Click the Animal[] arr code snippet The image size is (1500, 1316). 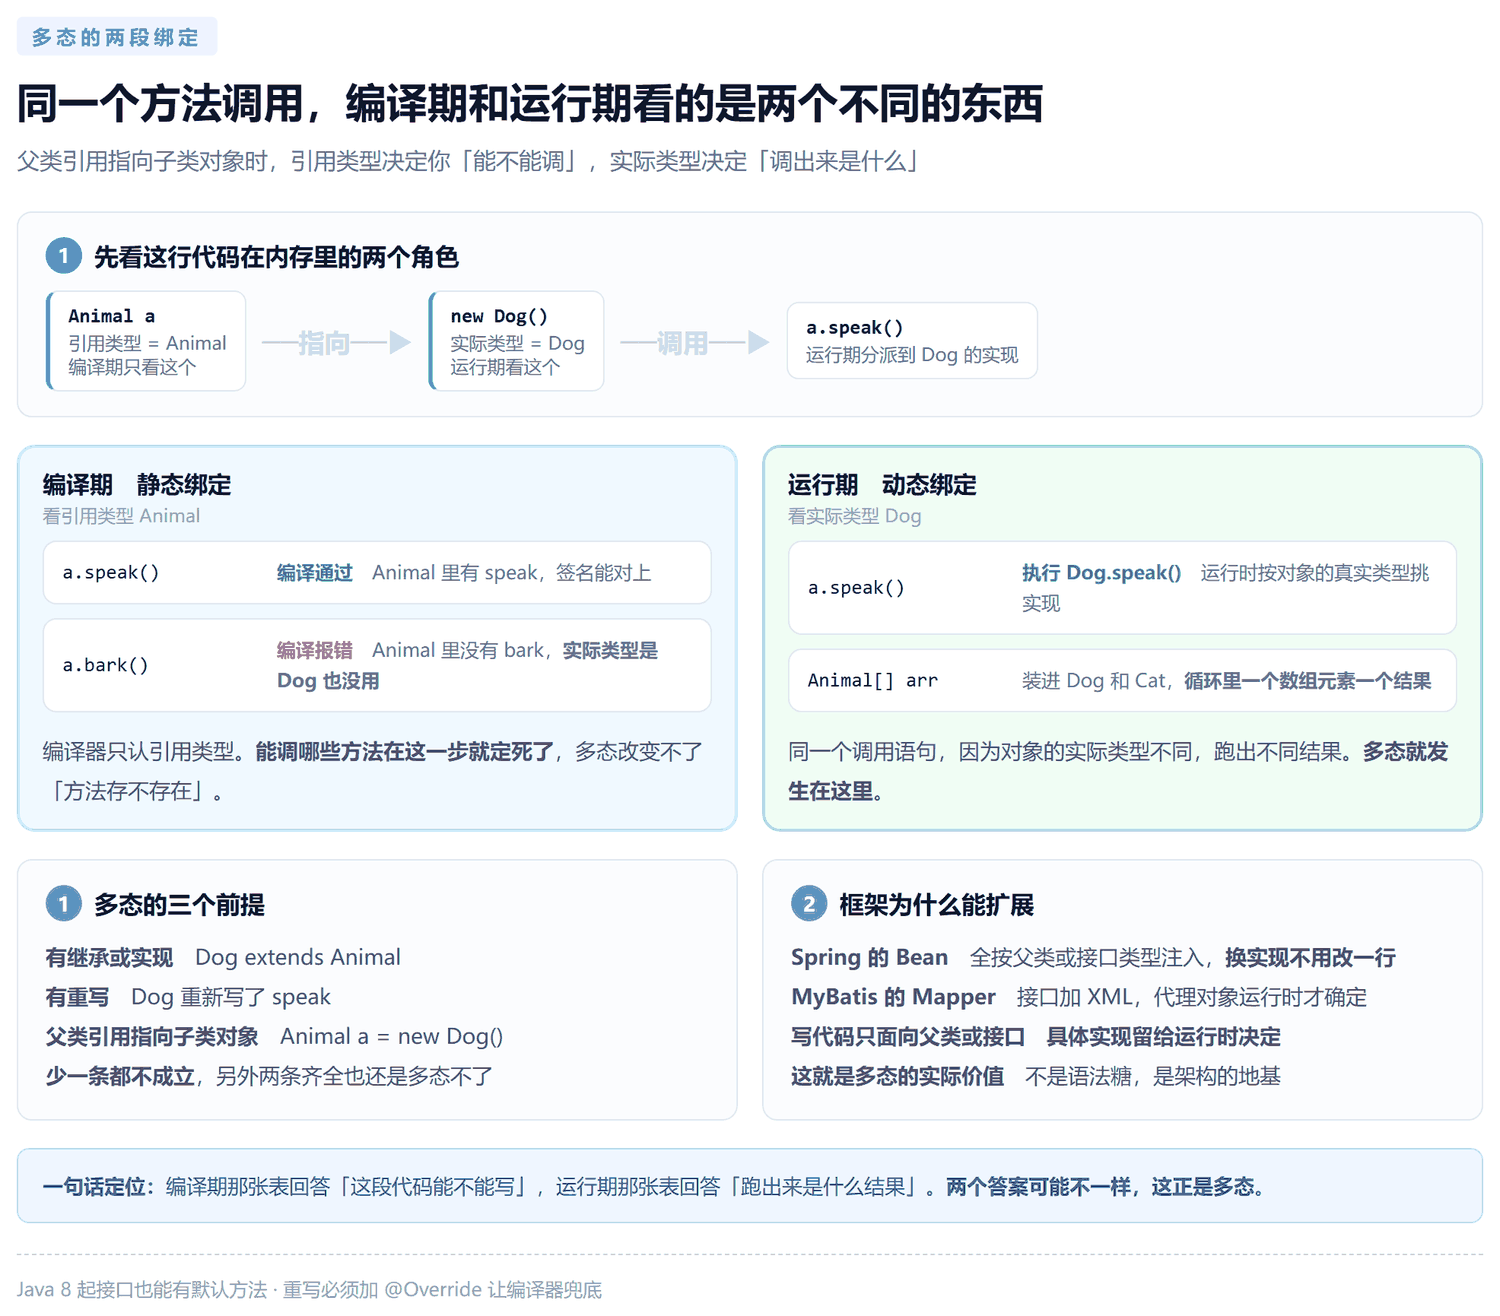[873, 681]
